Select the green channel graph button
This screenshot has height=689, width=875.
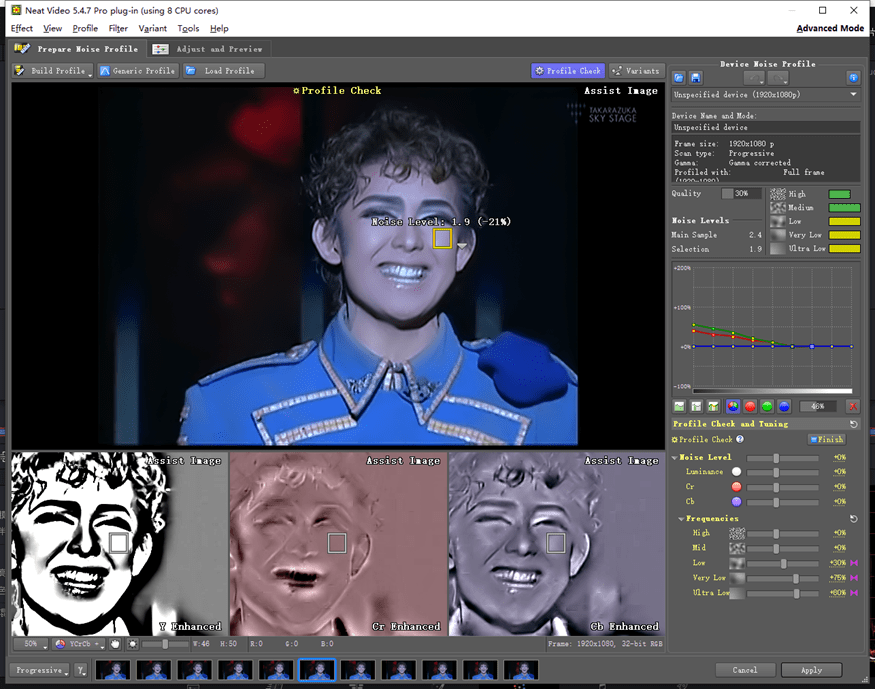(x=767, y=406)
